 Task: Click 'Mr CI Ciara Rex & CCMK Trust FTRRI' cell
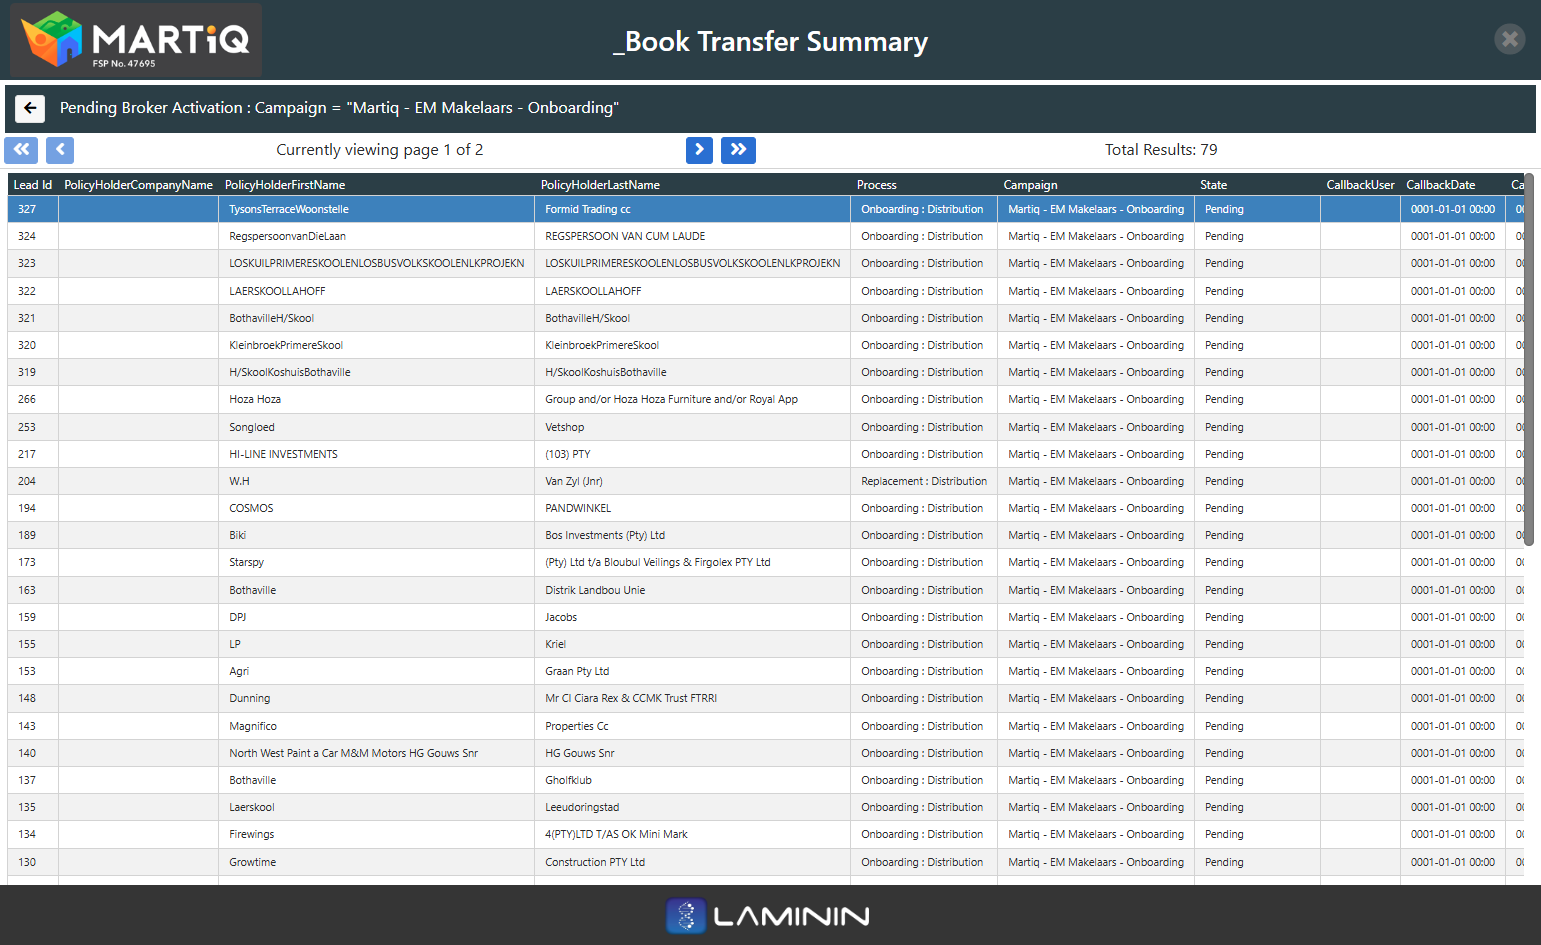693,698
